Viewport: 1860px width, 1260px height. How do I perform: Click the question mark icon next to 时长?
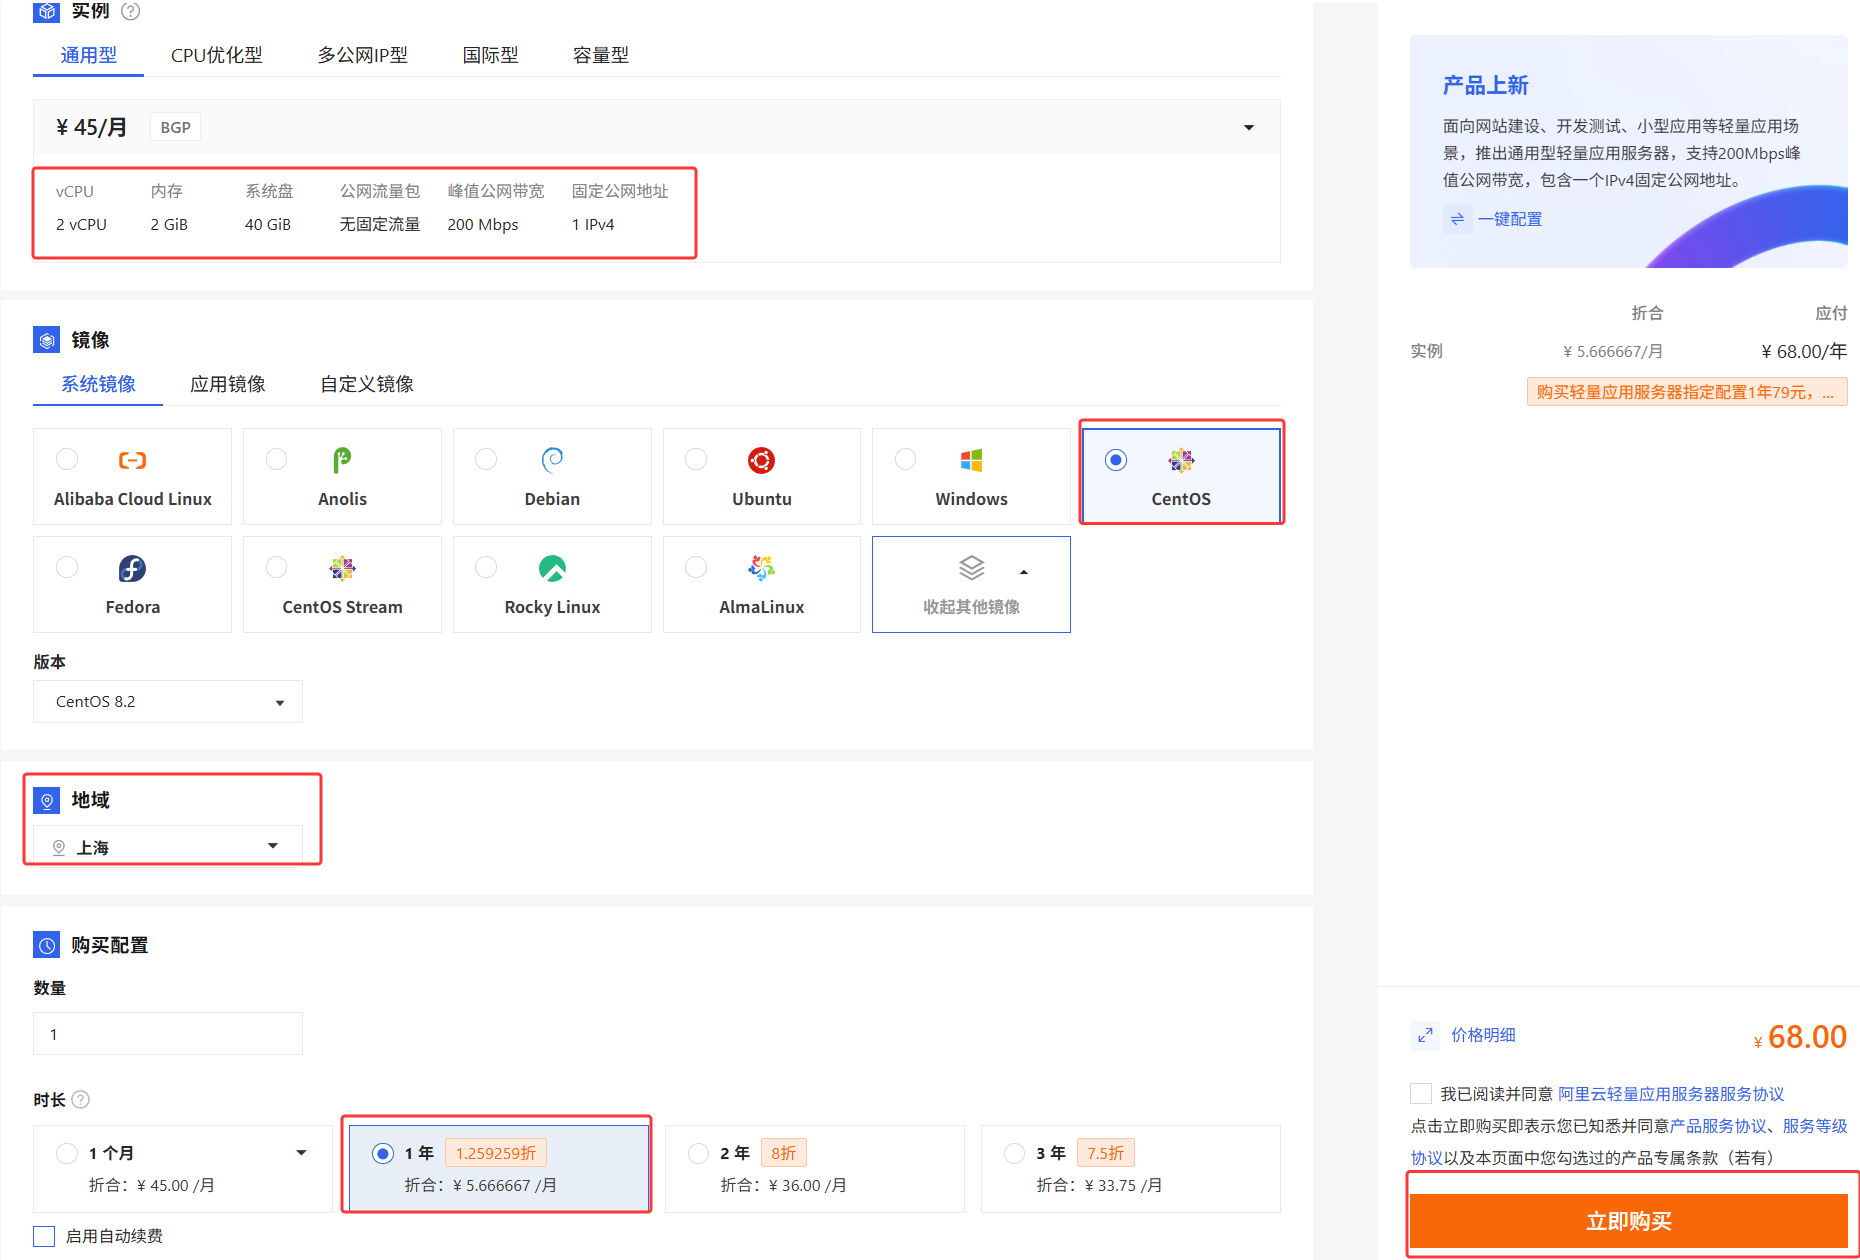80,1099
